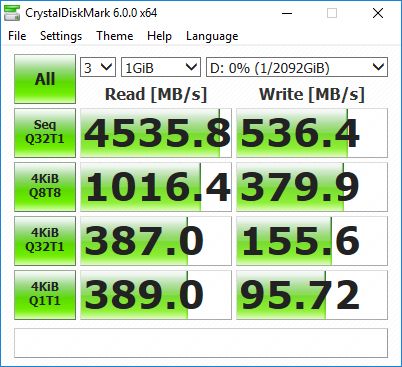Click the Seq write result 536.4

(312, 133)
